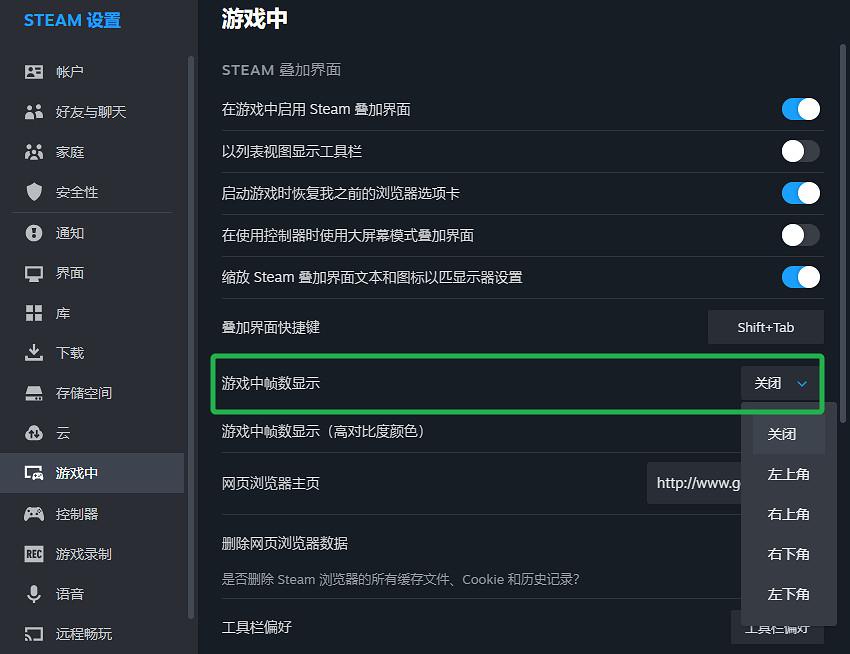
Task: Click the 帐户 account icon in sidebar
Action: 34,72
